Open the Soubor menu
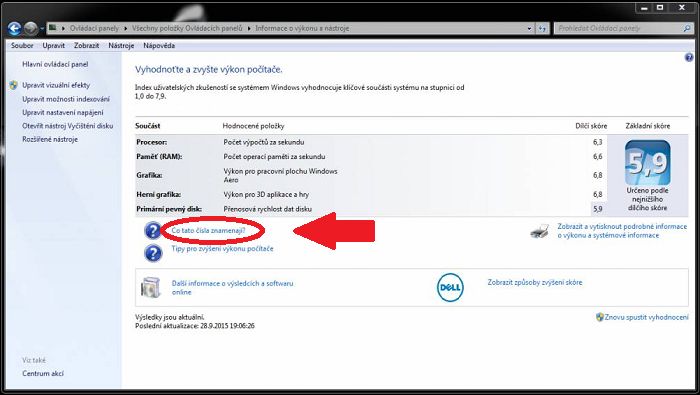 click(22, 46)
